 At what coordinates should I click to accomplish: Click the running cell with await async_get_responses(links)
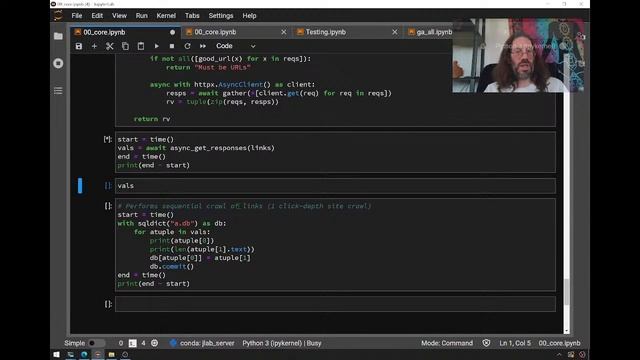tap(335, 152)
